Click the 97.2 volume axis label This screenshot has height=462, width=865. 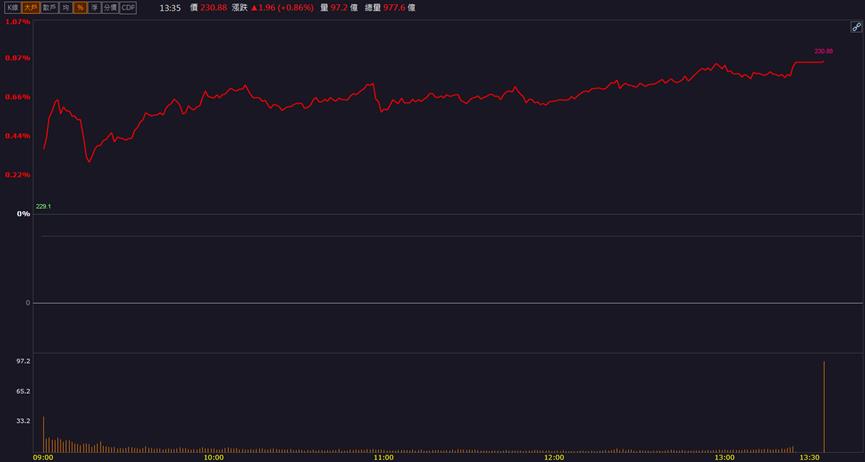[x=23, y=361]
